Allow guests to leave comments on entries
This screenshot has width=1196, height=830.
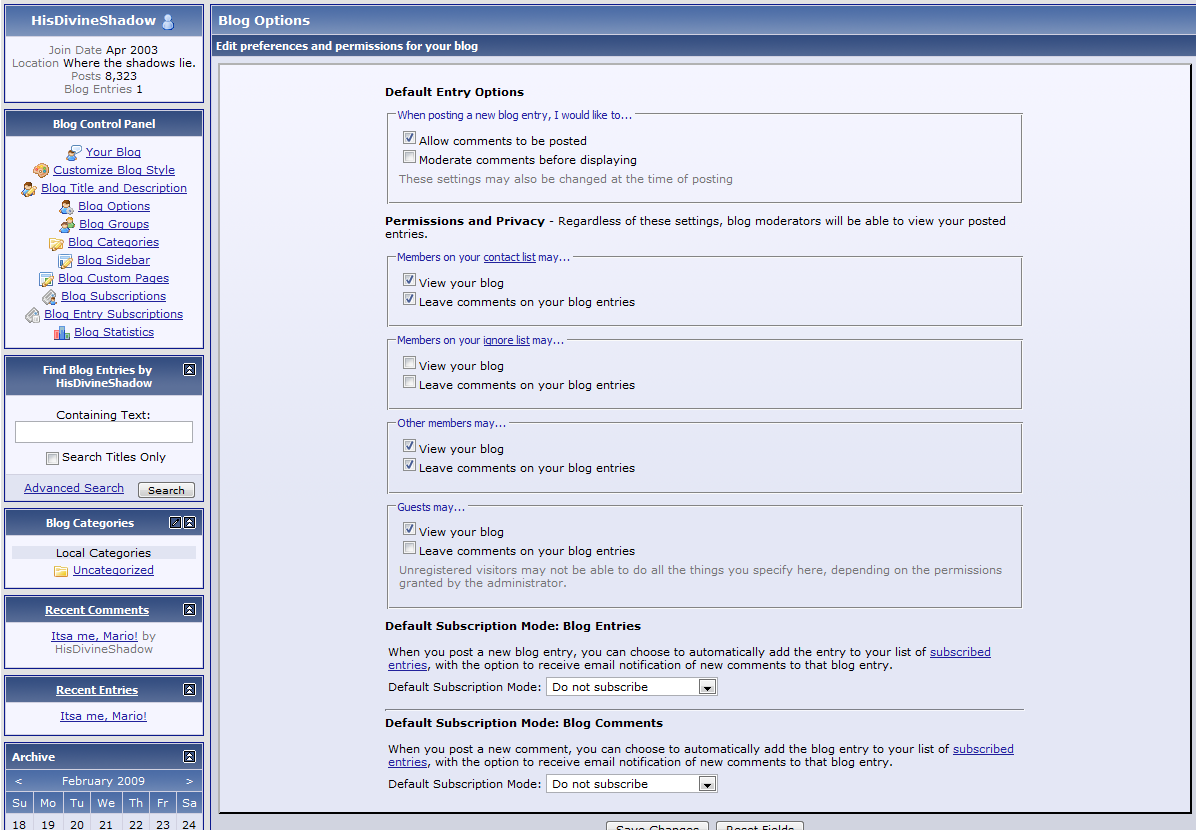[x=409, y=548]
